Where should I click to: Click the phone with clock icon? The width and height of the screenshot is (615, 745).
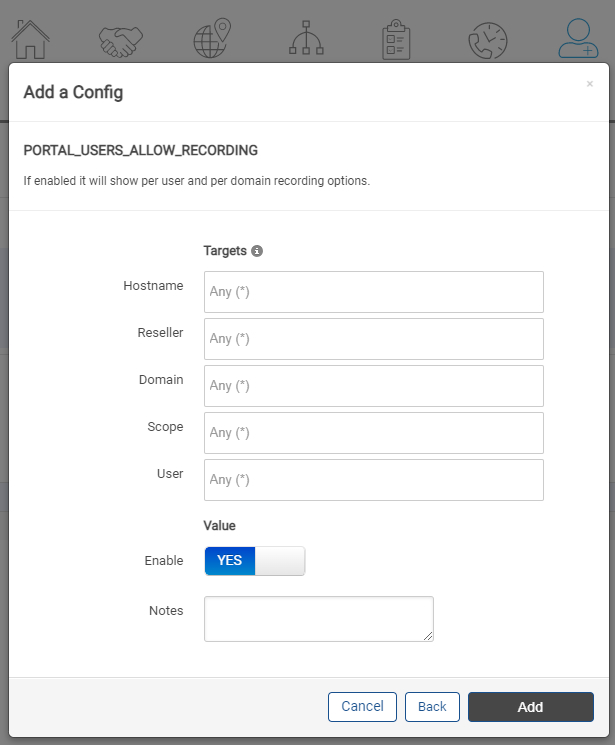[x=488, y=40]
